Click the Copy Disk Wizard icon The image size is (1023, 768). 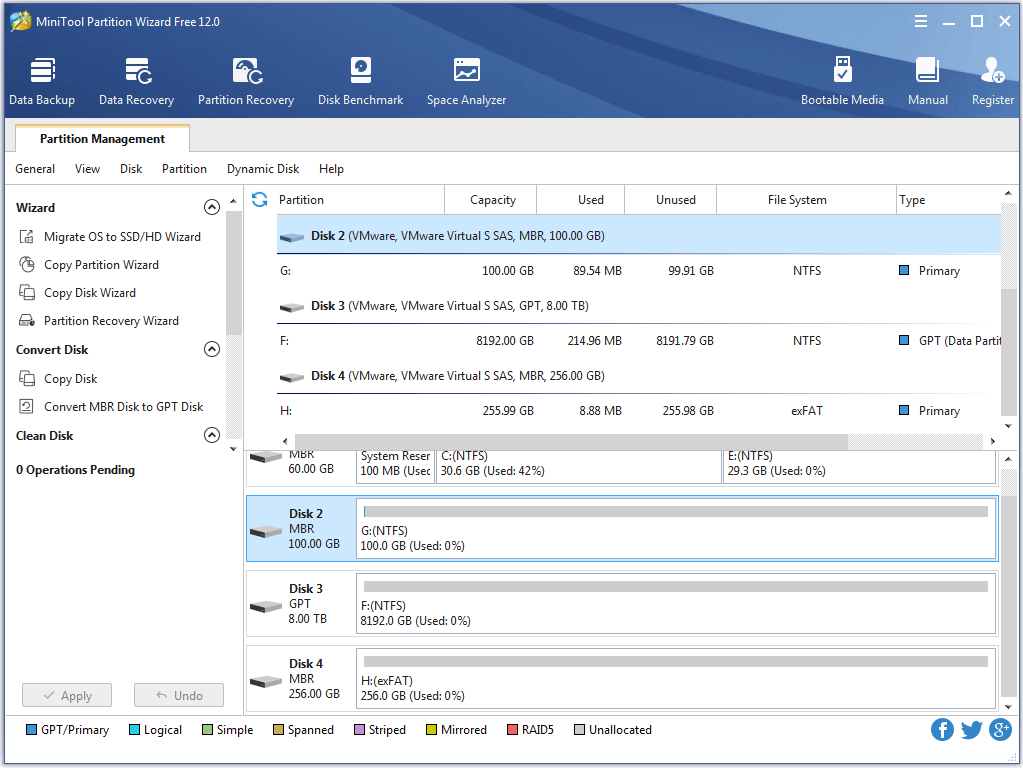click(x=27, y=292)
